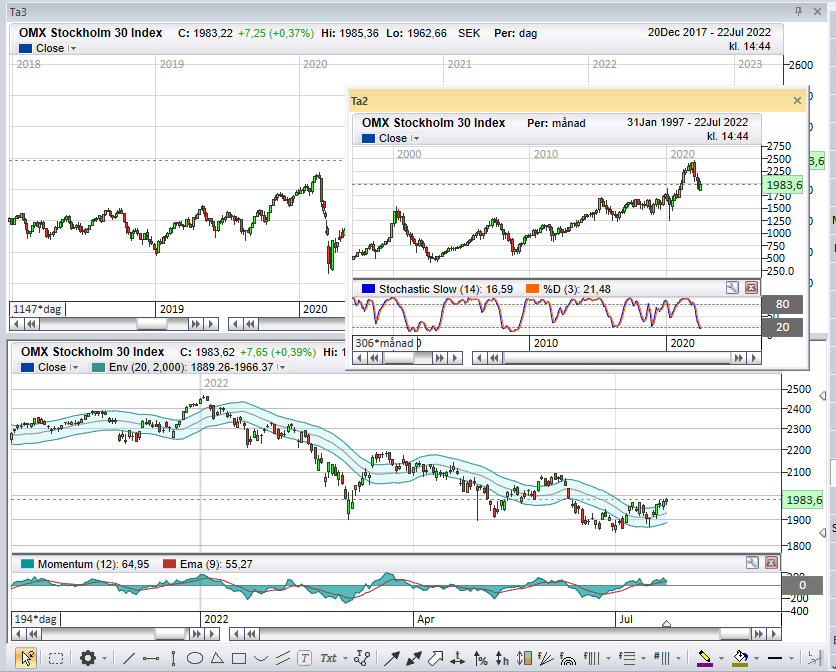The height and width of the screenshot is (672, 836).
Task: Select the double-headed arrow tool
Action: (x=414, y=659)
